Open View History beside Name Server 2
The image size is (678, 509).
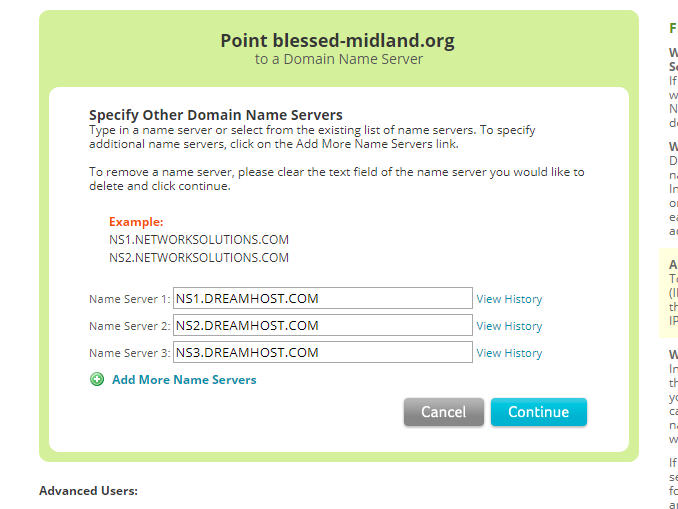[509, 326]
